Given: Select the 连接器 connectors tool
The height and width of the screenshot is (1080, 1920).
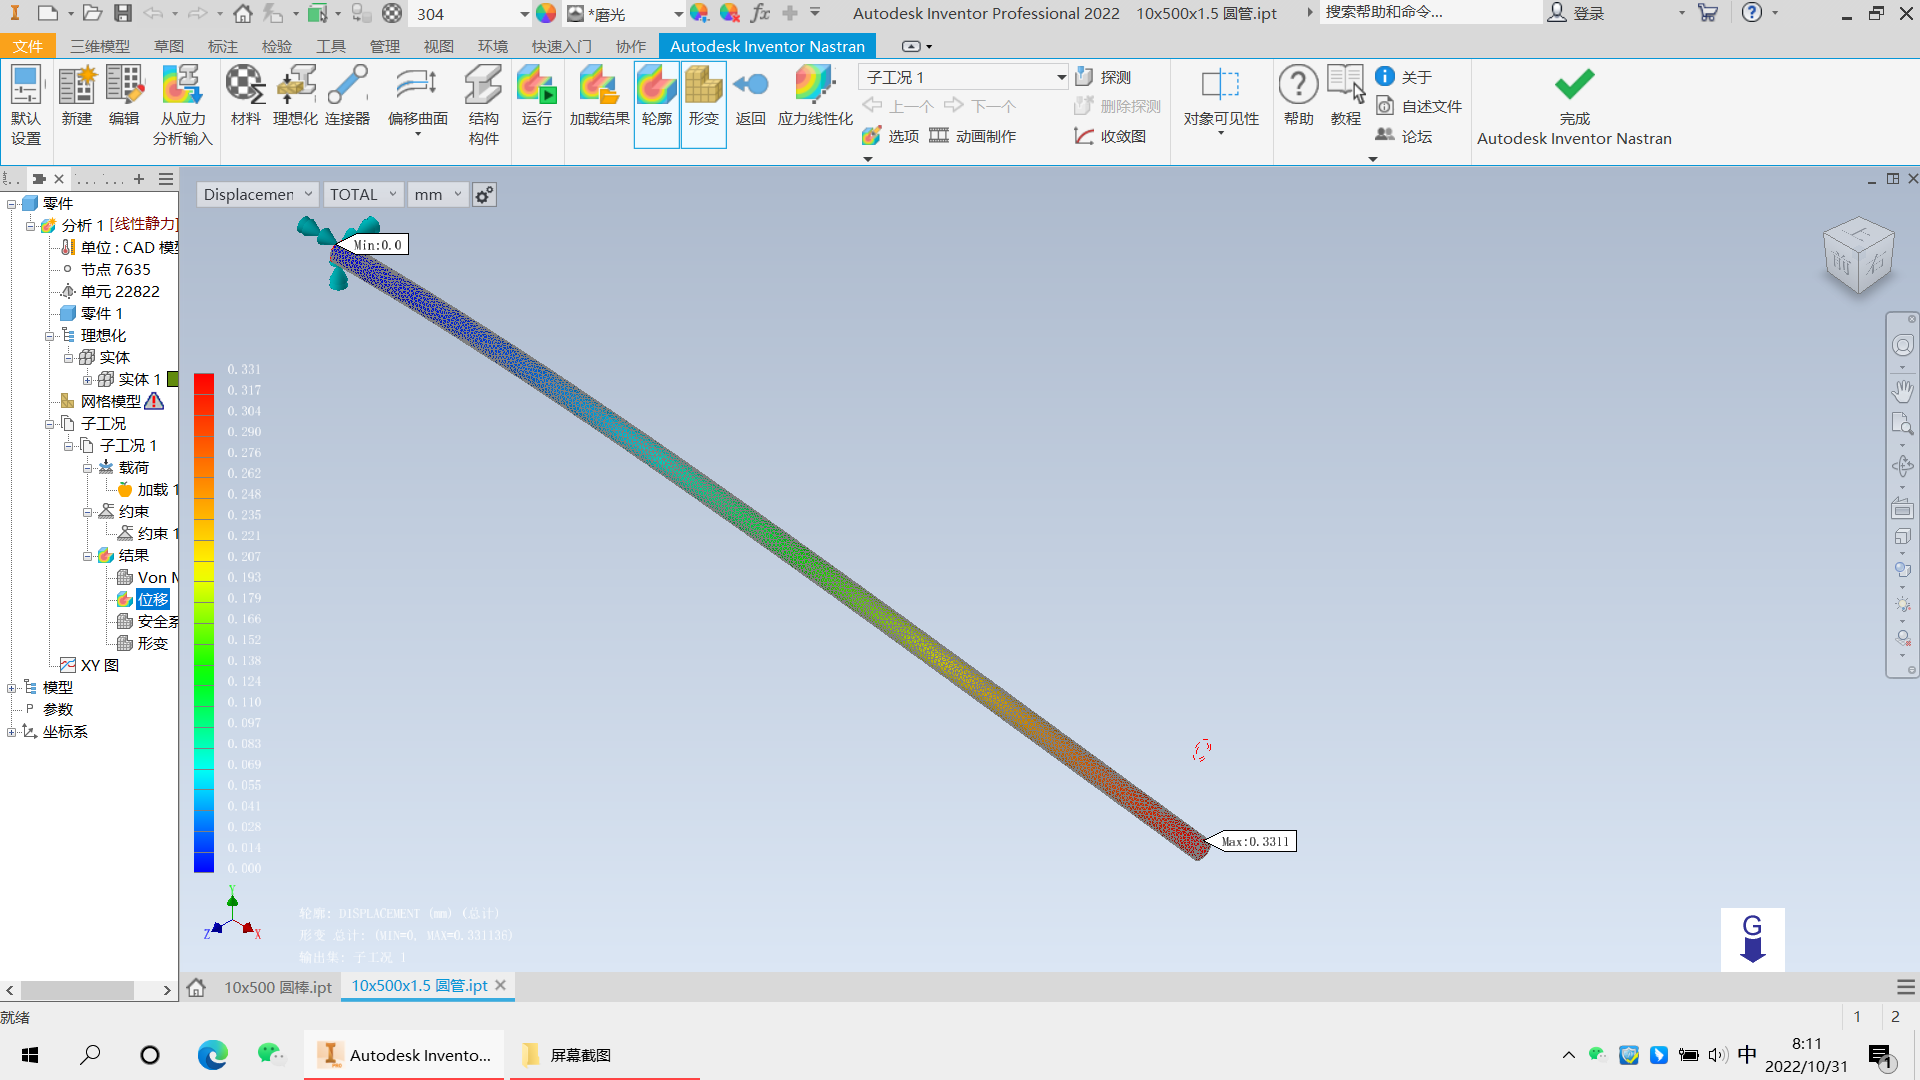Looking at the screenshot, I should pyautogui.click(x=347, y=96).
